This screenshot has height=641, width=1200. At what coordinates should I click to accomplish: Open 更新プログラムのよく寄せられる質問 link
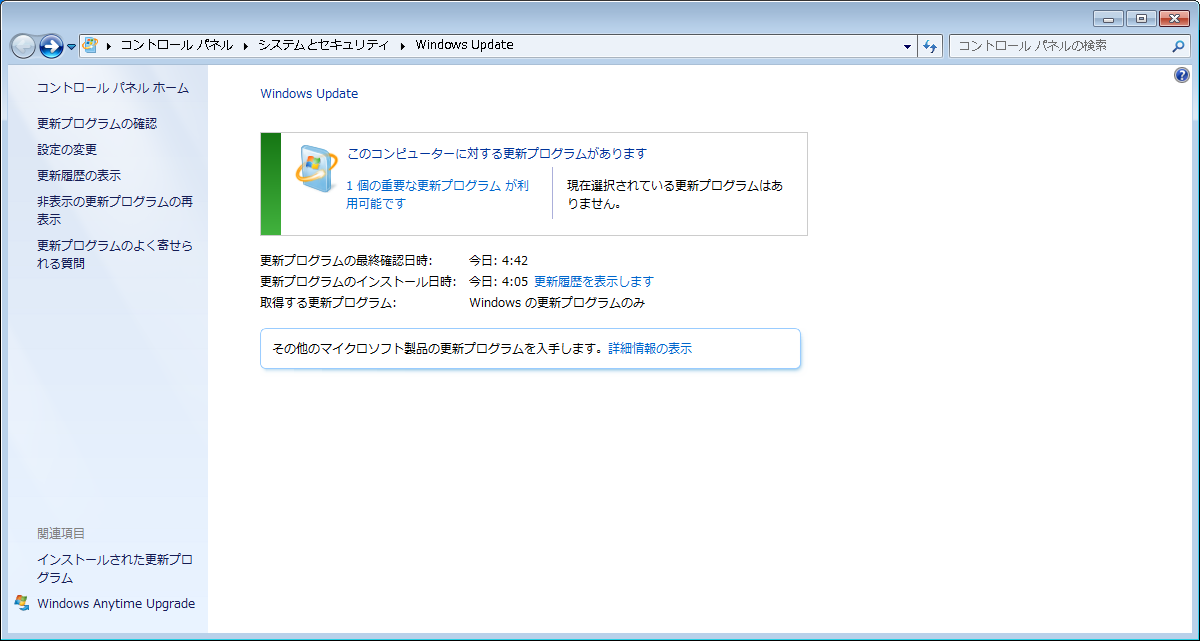pyautogui.click(x=115, y=255)
